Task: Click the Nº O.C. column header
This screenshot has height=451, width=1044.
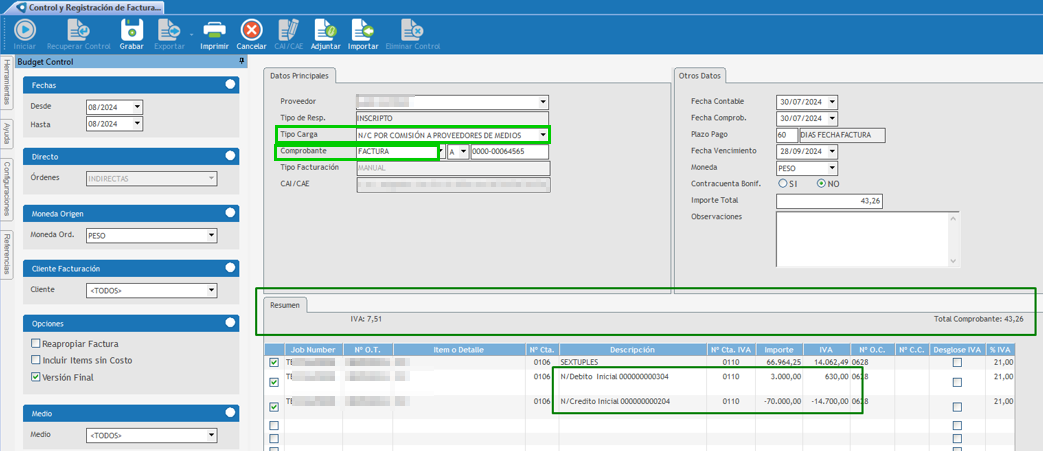Action: point(872,350)
